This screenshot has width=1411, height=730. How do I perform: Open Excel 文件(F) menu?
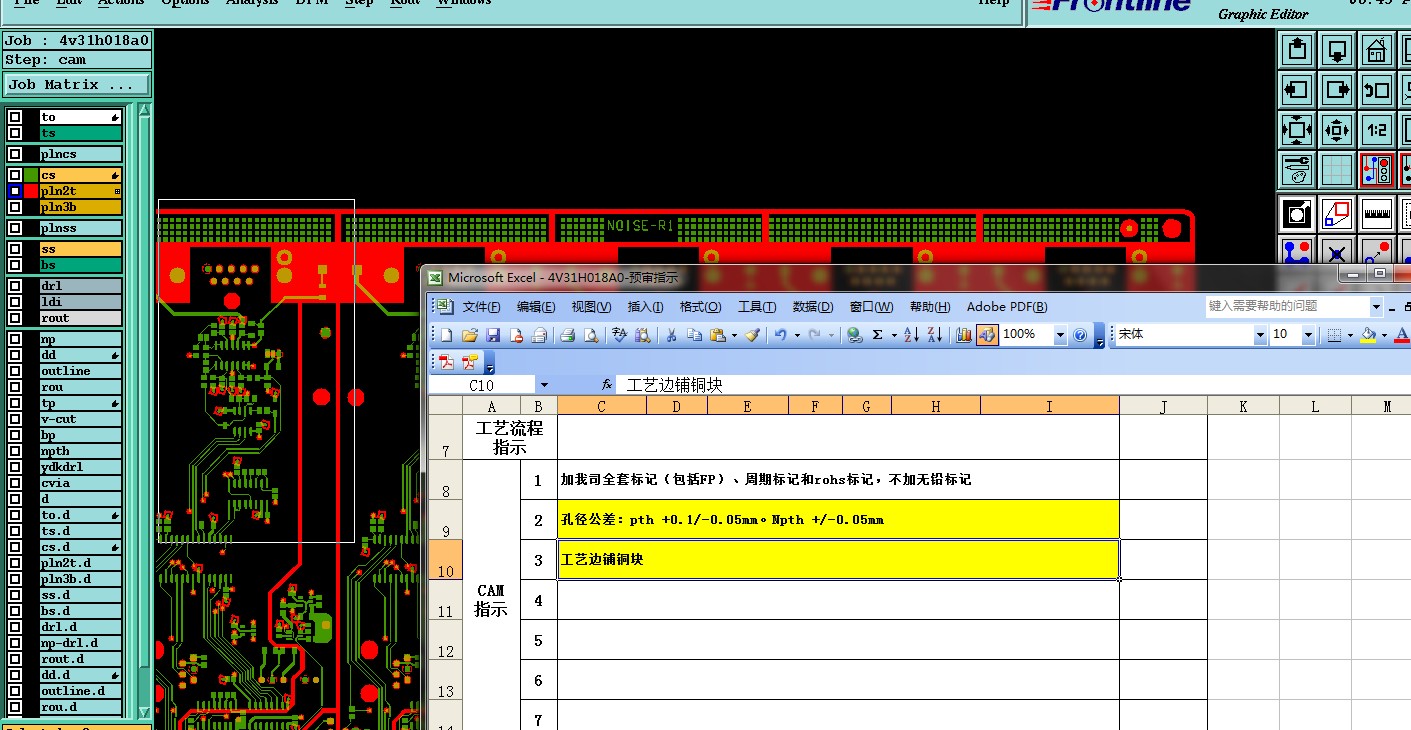[481, 307]
